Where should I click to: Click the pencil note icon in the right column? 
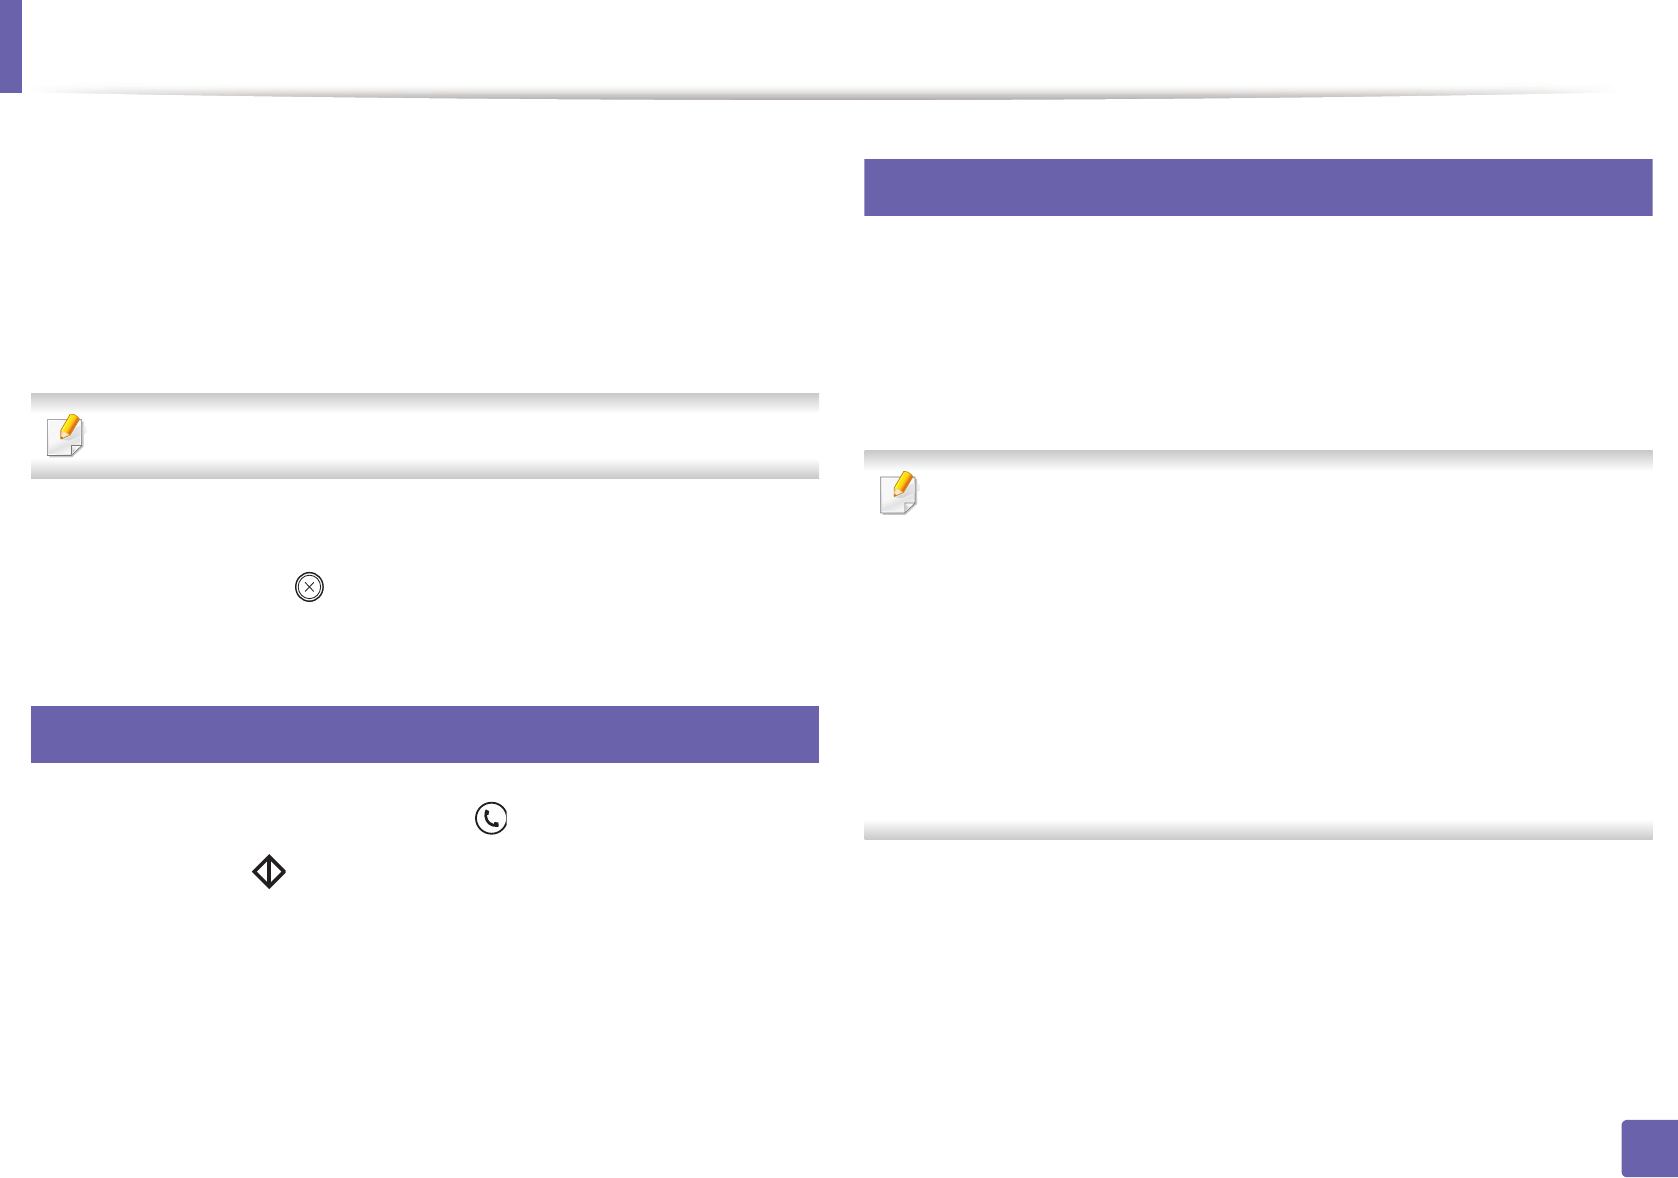pyautogui.click(x=898, y=493)
